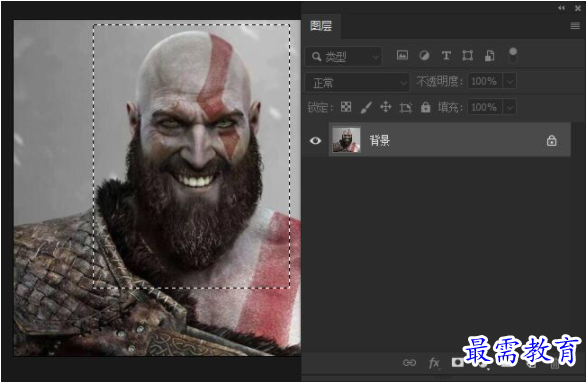The image size is (587, 382).
Task: Add a layer mask icon
Action: click(457, 363)
